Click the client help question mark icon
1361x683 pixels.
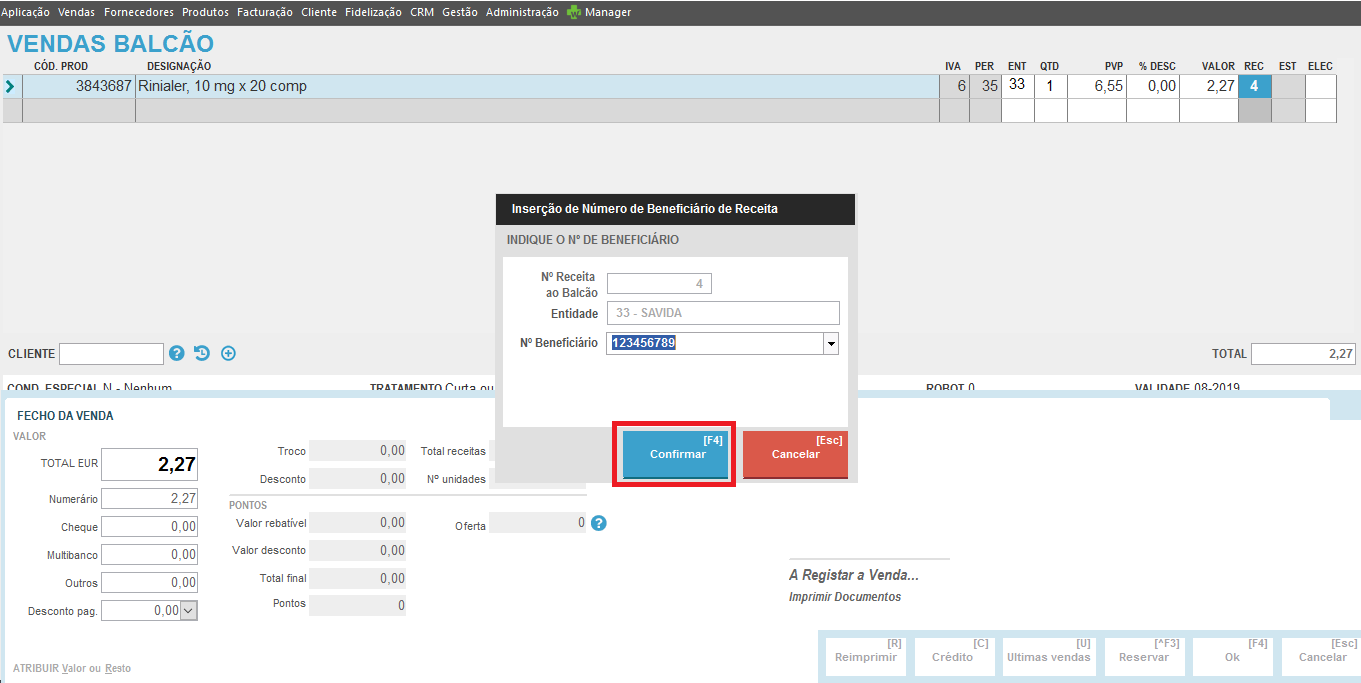pyautogui.click(x=177, y=353)
